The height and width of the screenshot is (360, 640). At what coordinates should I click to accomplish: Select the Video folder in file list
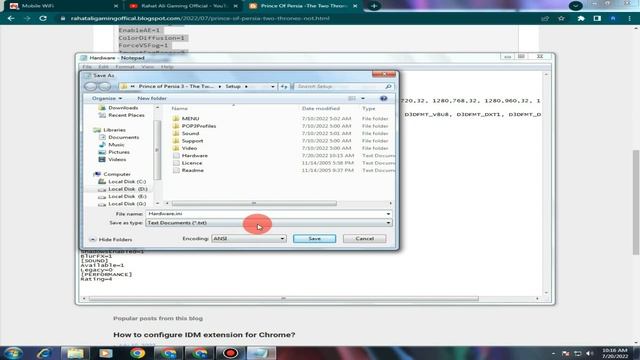click(189, 148)
